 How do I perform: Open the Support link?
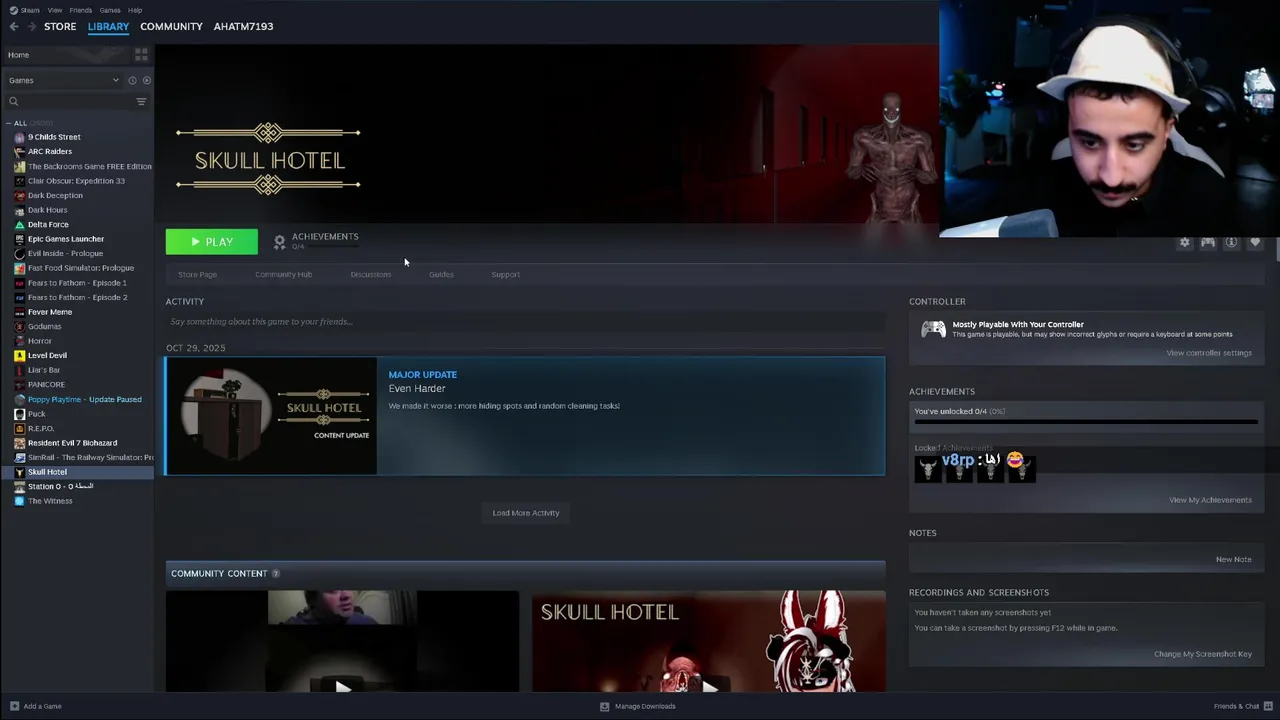505,274
